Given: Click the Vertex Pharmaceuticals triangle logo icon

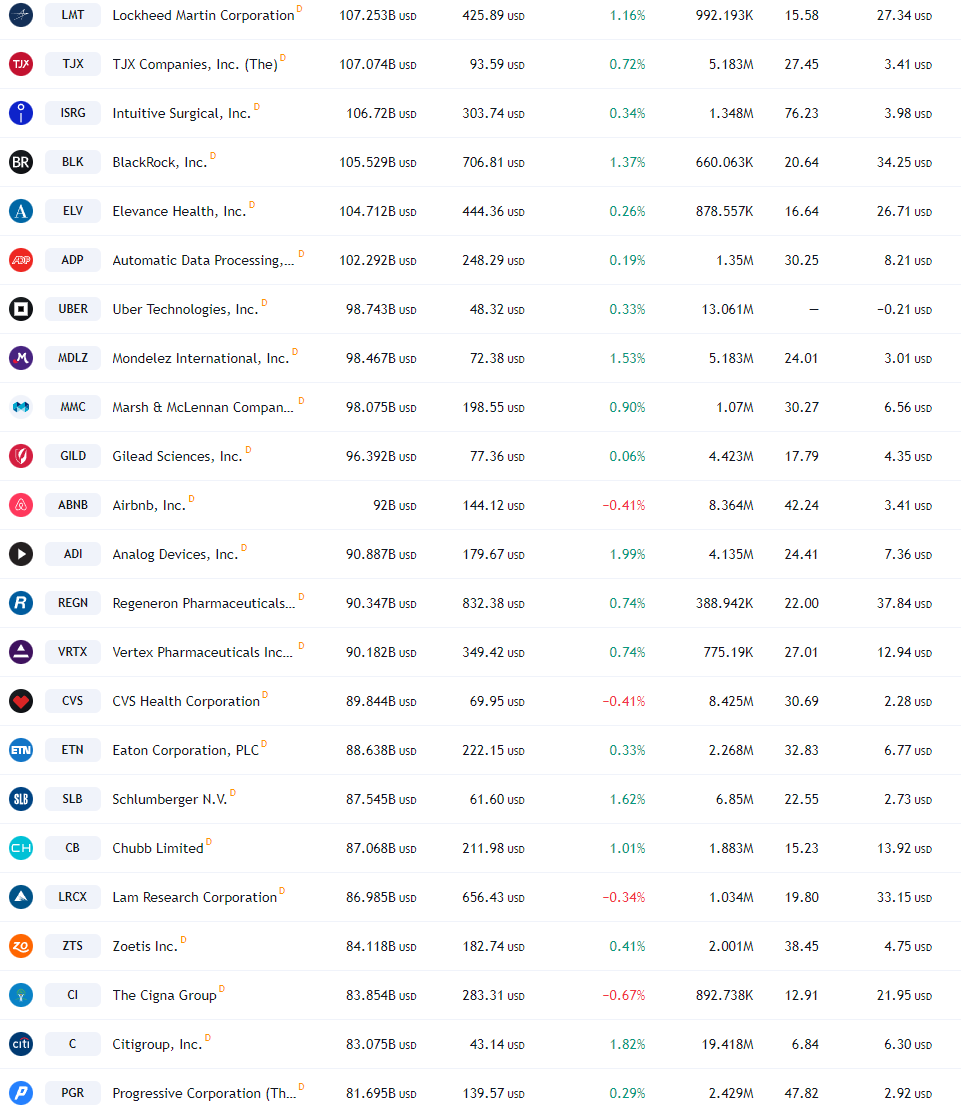Looking at the screenshot, I should coord(21,652).
